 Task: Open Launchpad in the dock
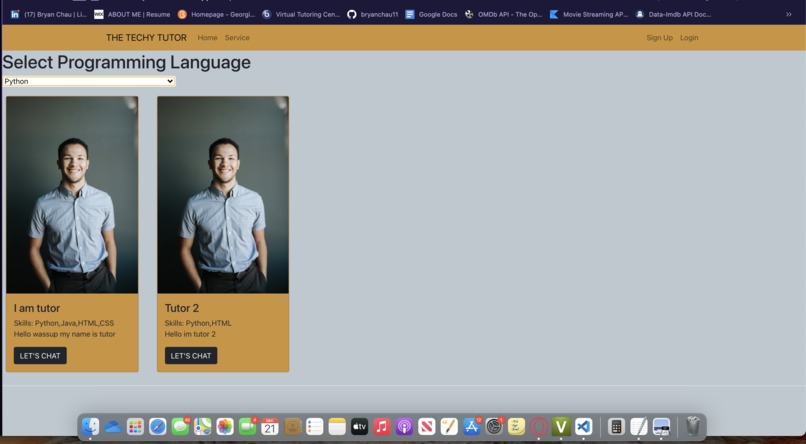click(135, 427)
